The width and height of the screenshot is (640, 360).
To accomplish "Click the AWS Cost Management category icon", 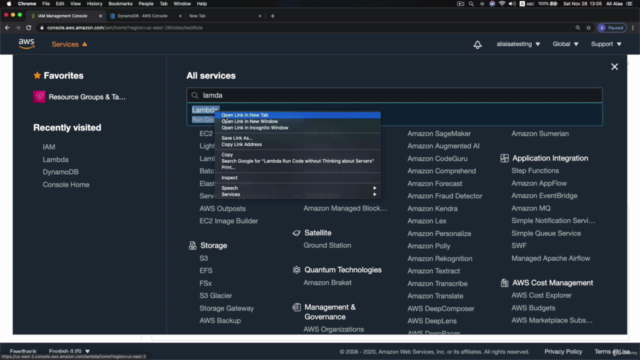I will click(x=504, y=282).
